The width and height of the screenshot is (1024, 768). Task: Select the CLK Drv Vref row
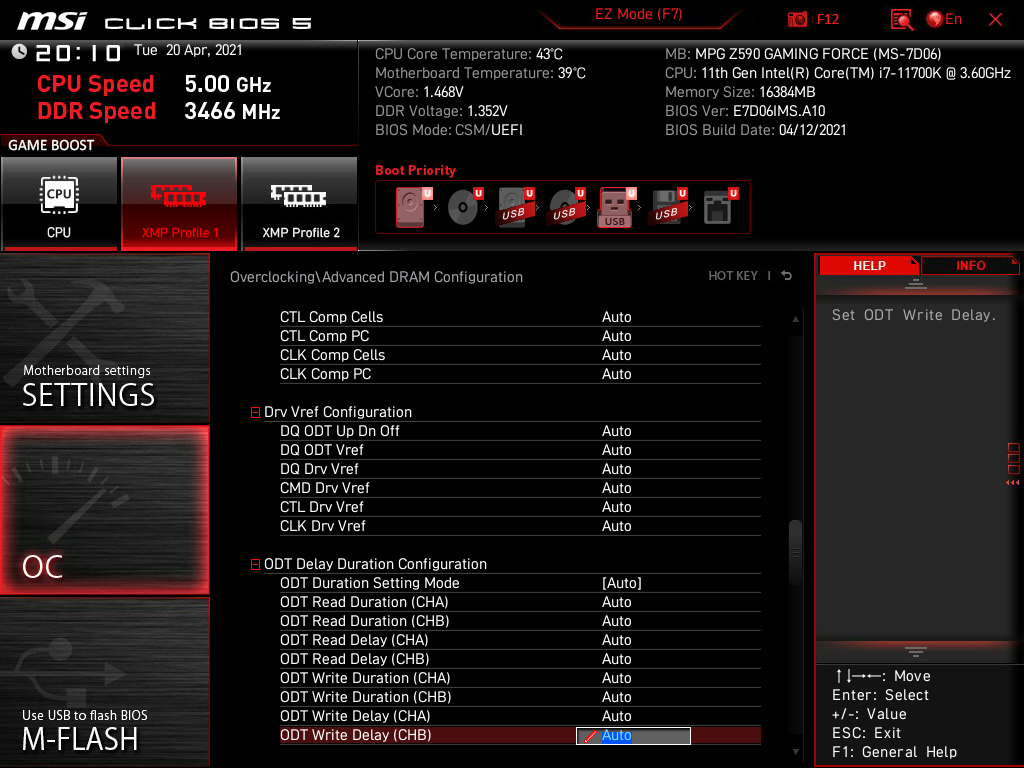(x=520, y=526)
